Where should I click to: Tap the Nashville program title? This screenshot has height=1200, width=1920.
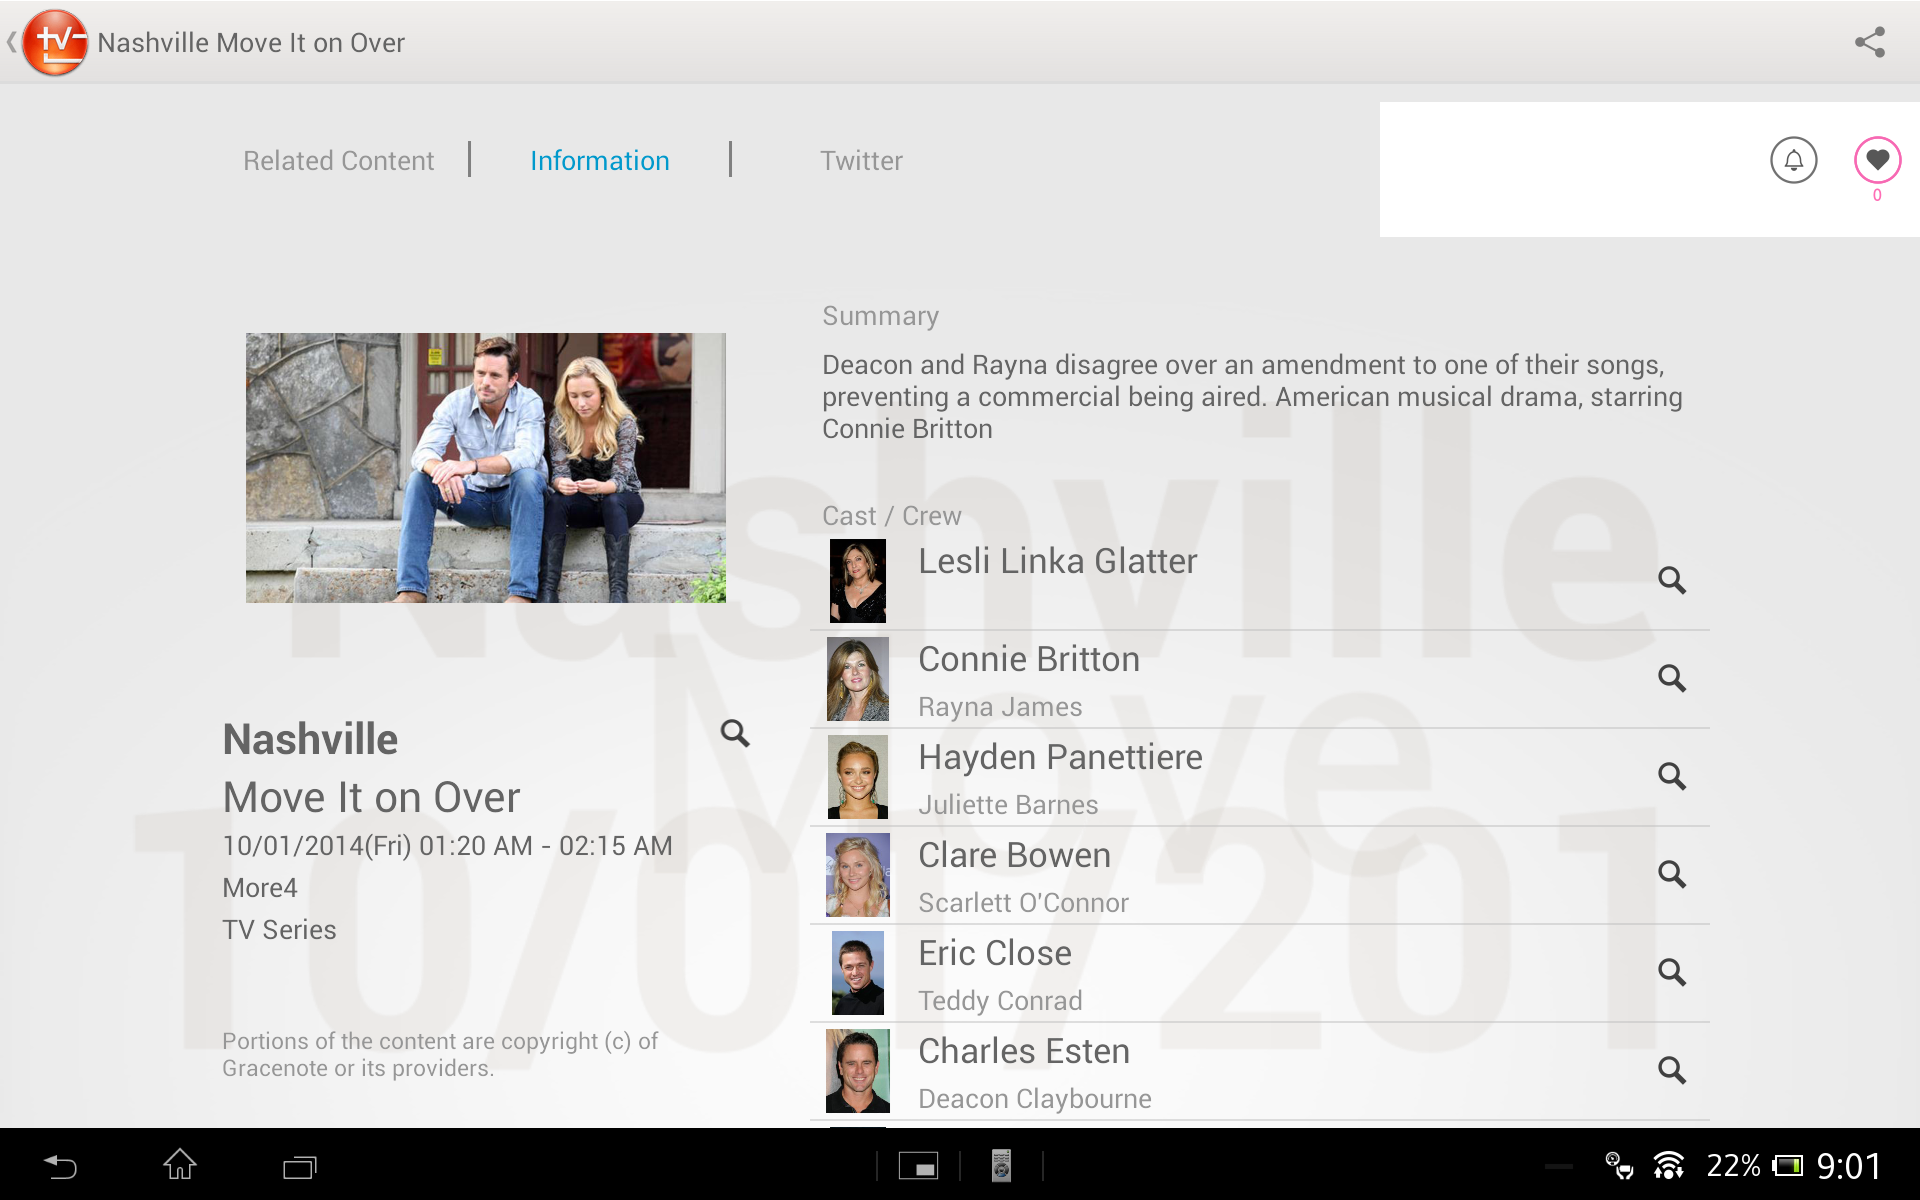[310, 739]
